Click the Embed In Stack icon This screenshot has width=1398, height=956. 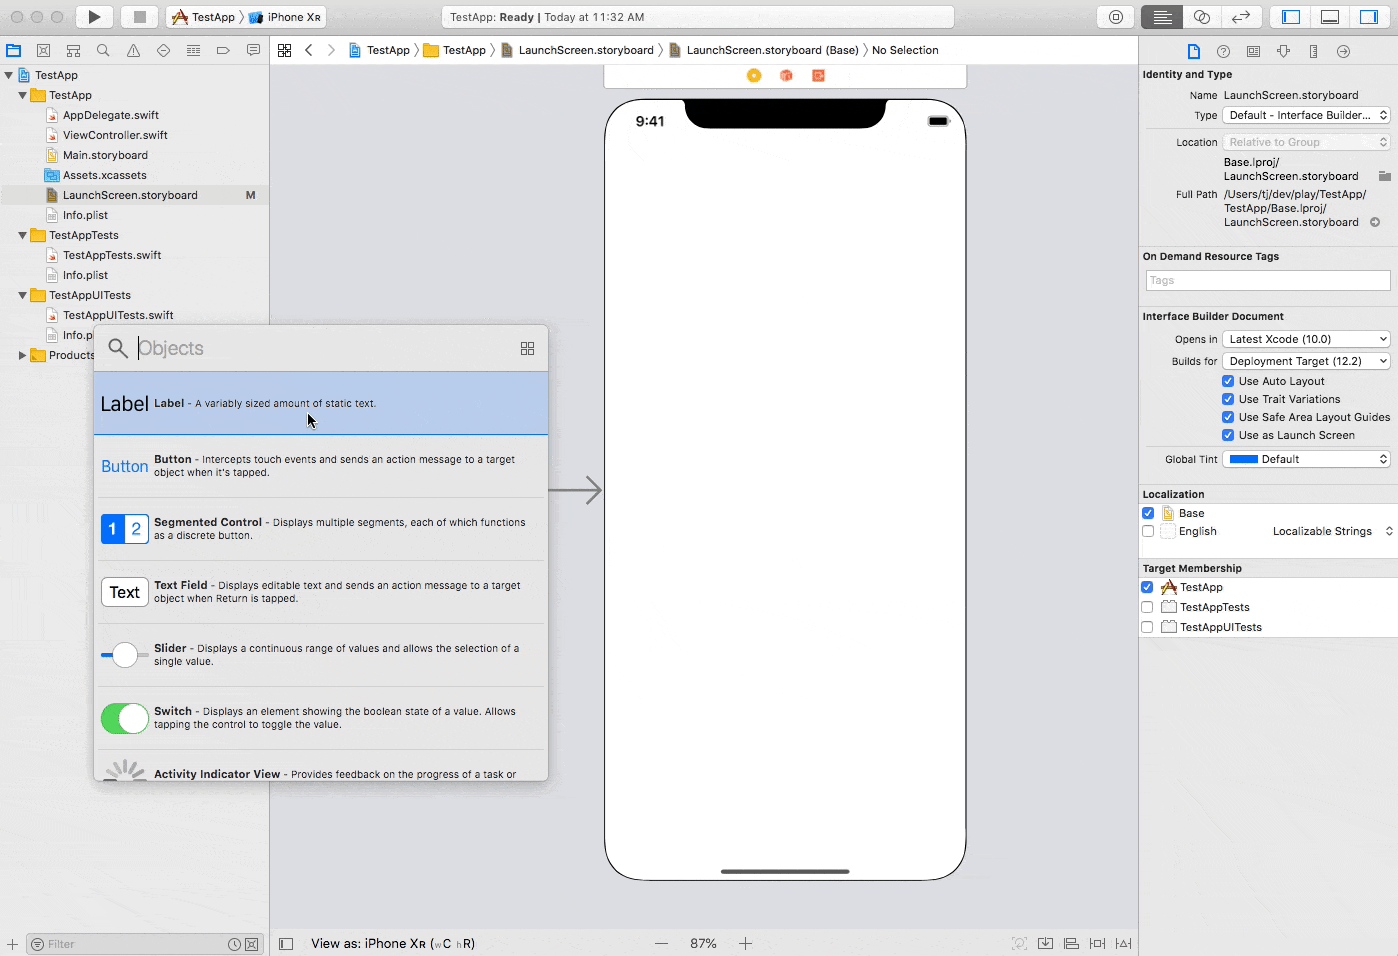1045,943
